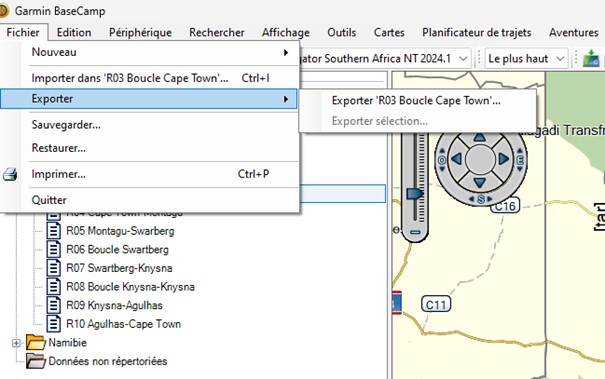The width and height of the screenshot is (605, 379).
Task: Open Planificateur de trajets menu
Action: (477, 32)
